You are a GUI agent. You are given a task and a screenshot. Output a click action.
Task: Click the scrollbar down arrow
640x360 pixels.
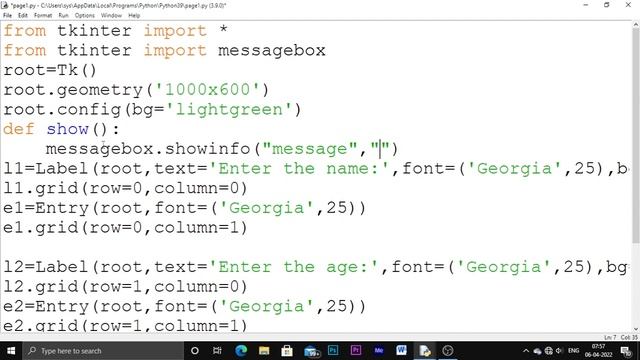(x=636, y=329)
